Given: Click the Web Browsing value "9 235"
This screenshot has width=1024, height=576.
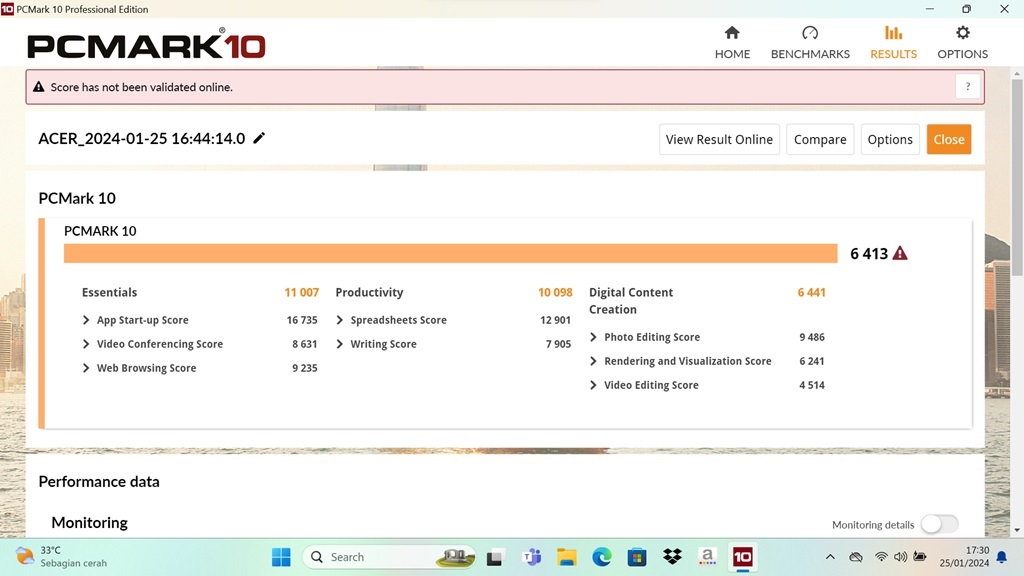Looking at the screenshot, I should [304, 368].
